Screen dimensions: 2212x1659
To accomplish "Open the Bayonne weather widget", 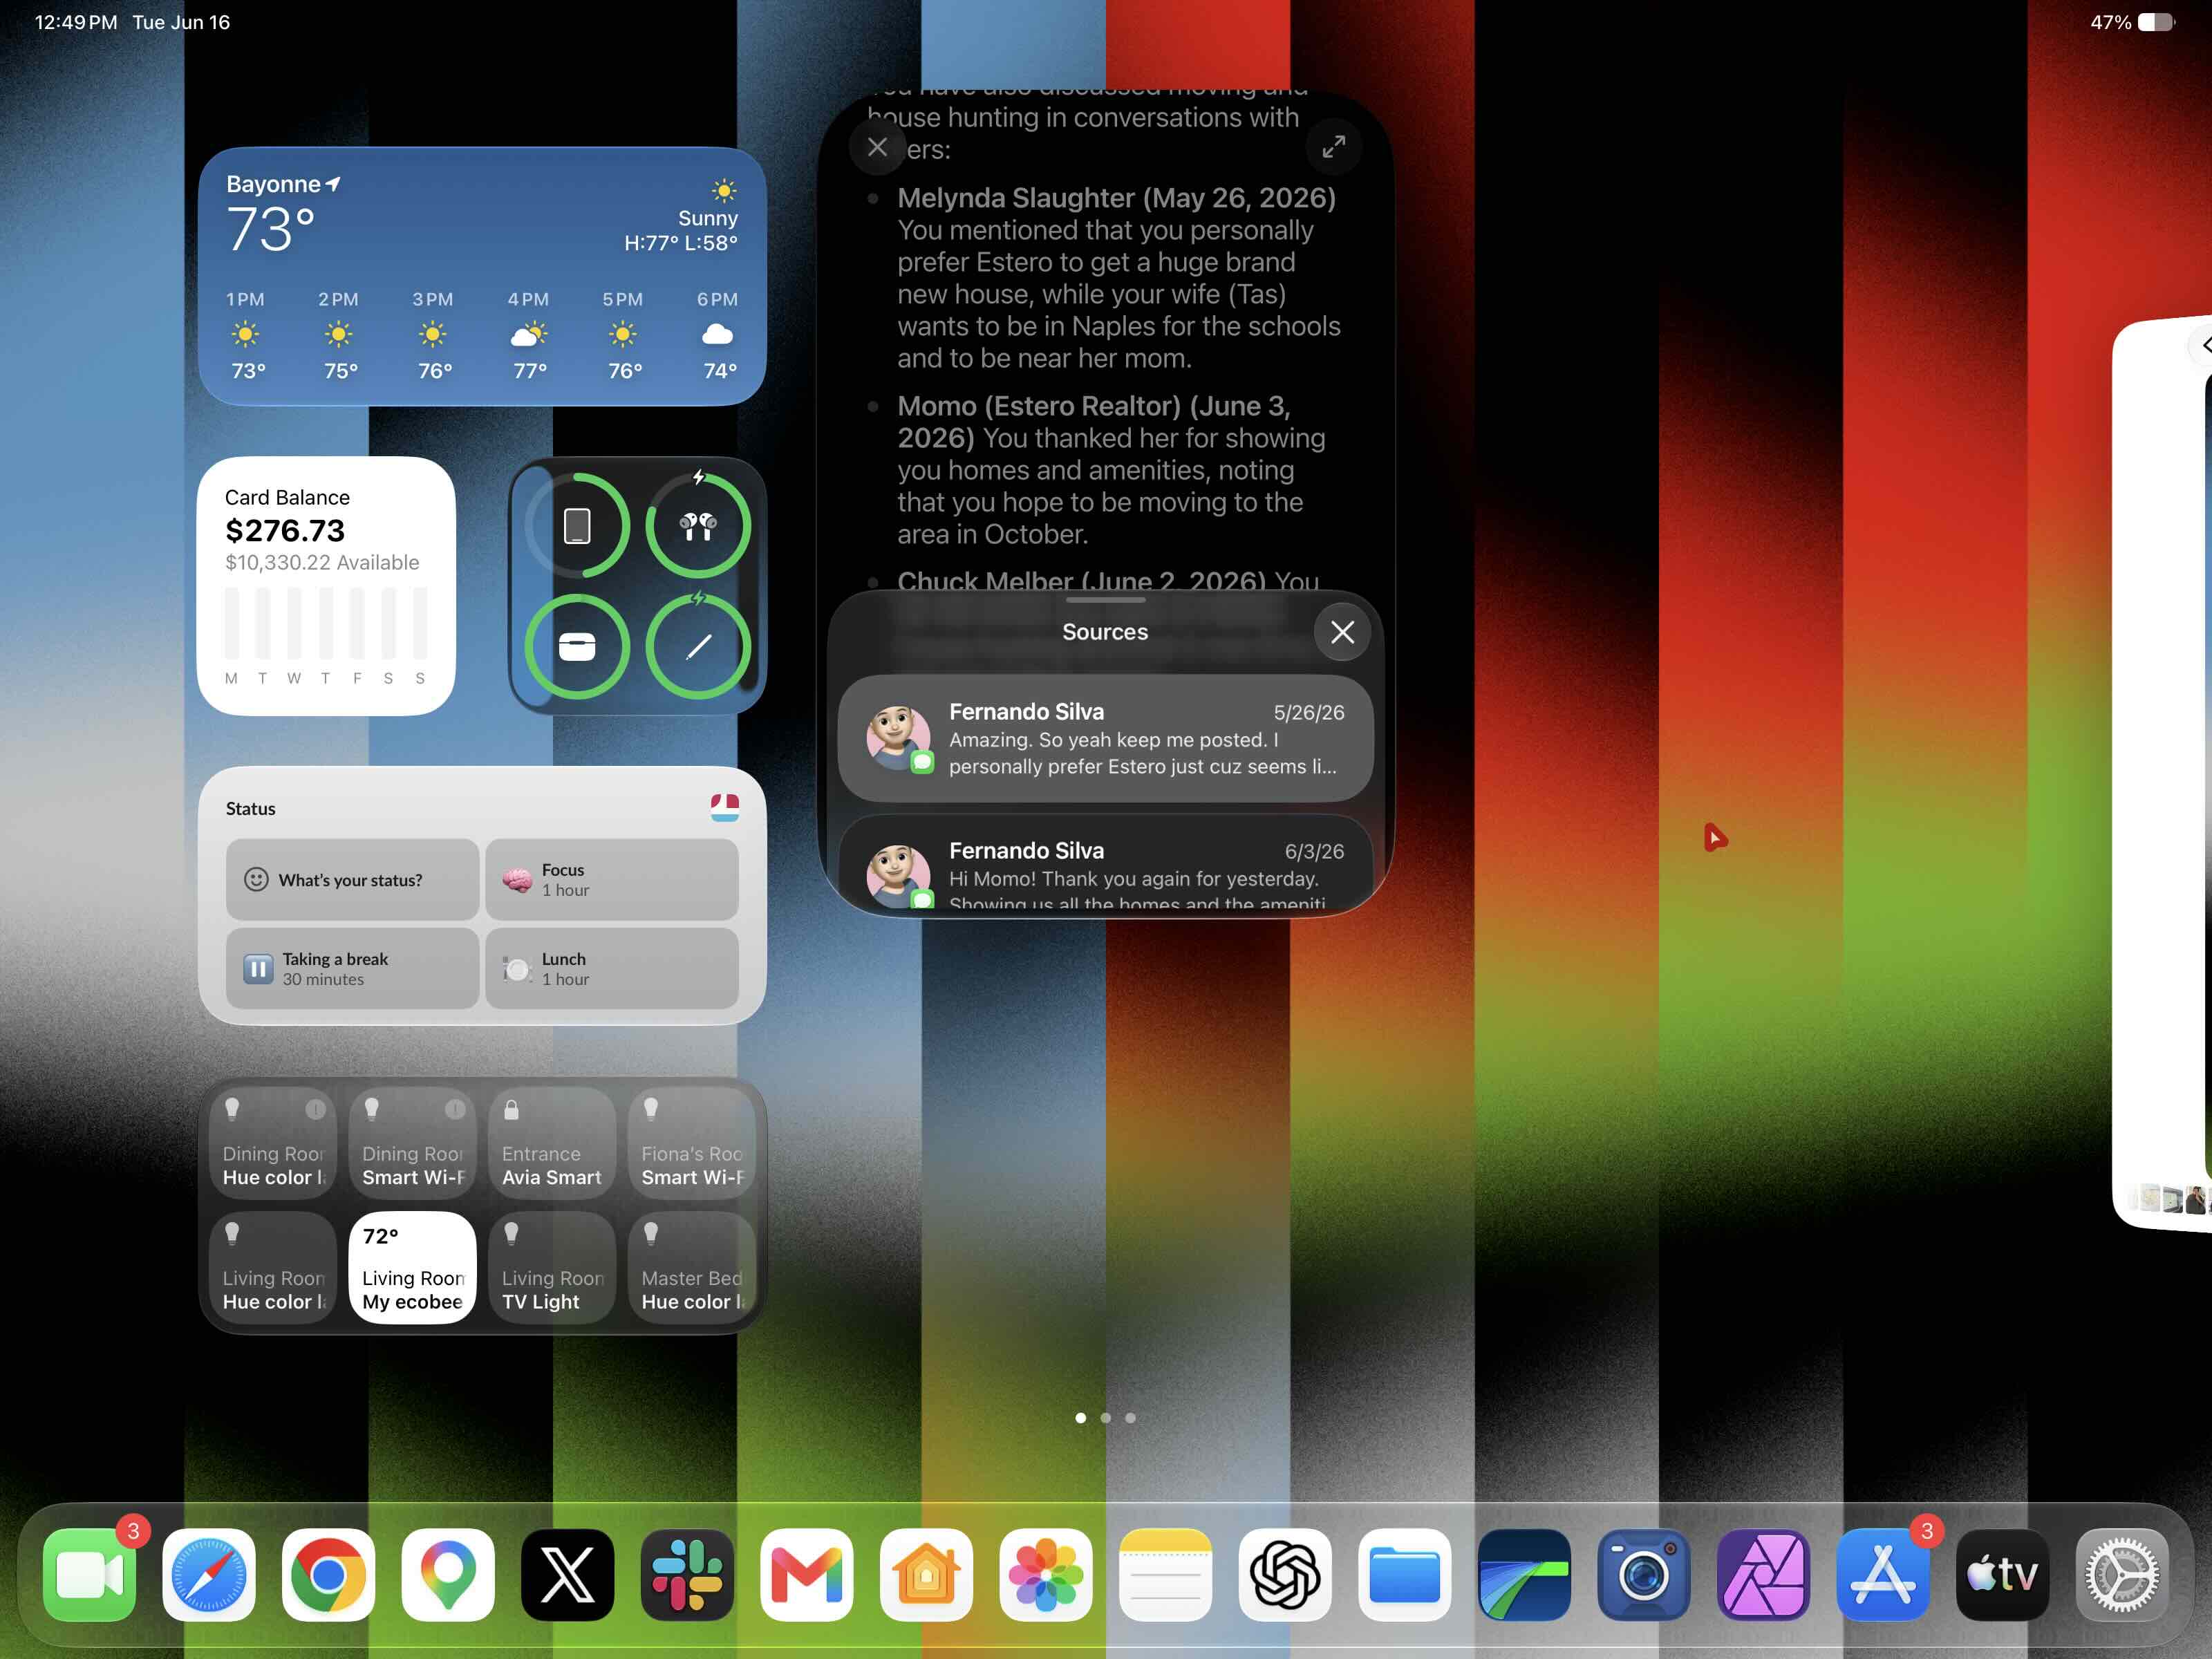I will pos(482,276).
